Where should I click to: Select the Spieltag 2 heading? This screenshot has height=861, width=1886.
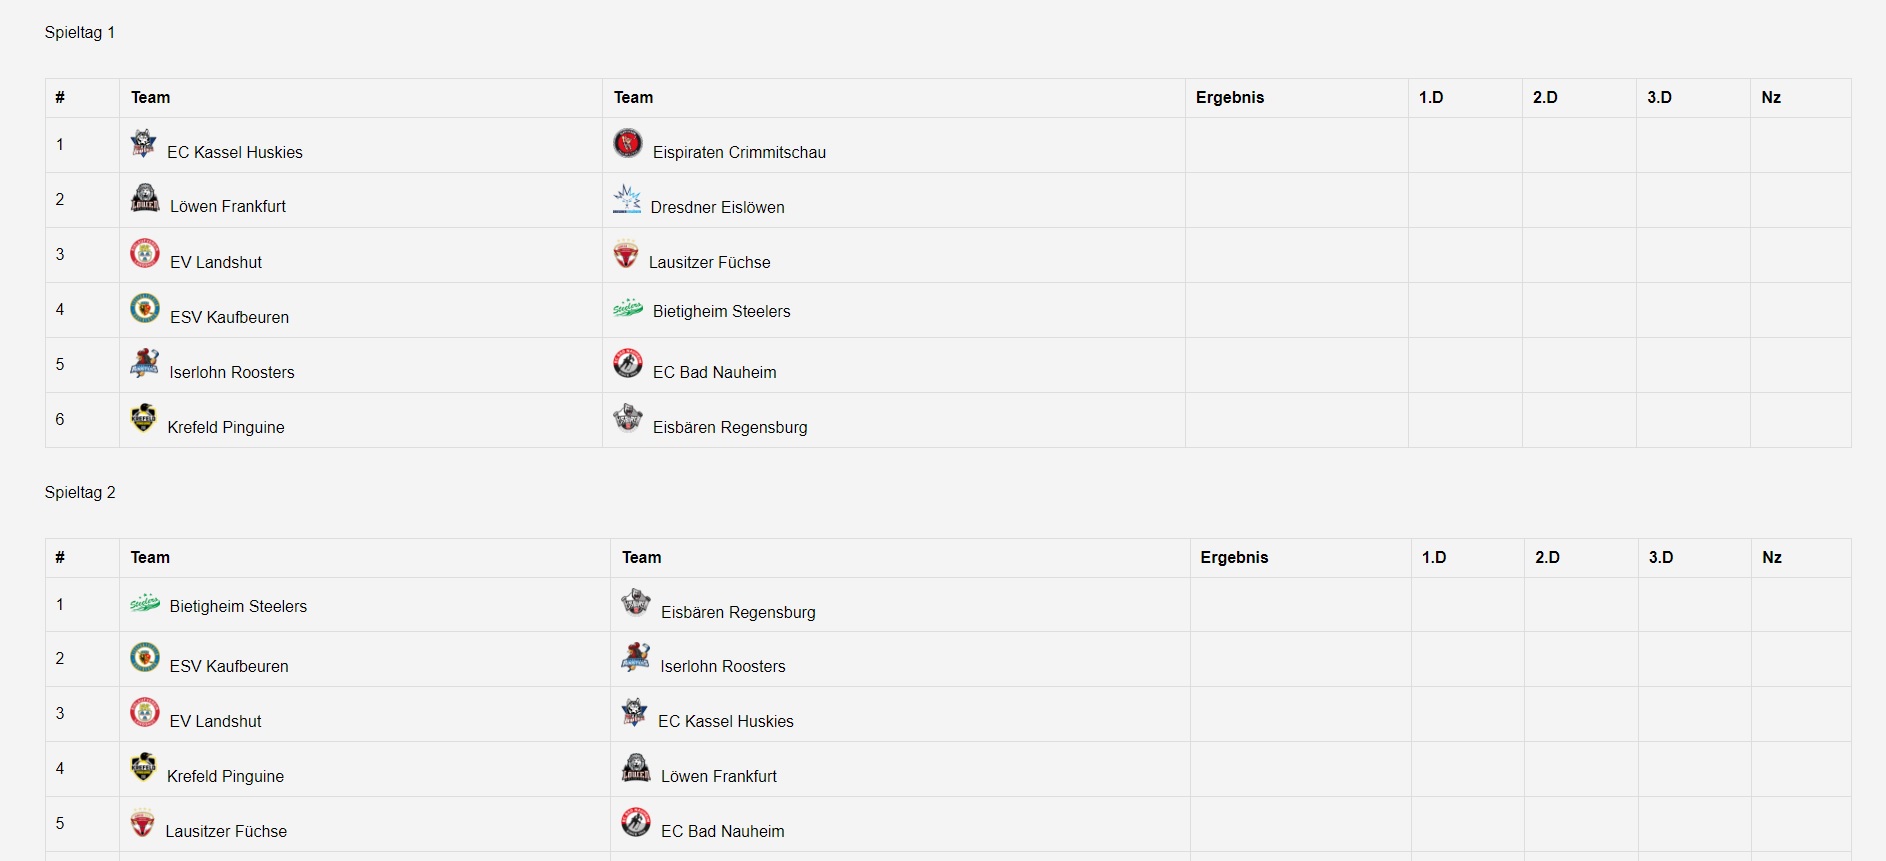(x=80, y=492)
